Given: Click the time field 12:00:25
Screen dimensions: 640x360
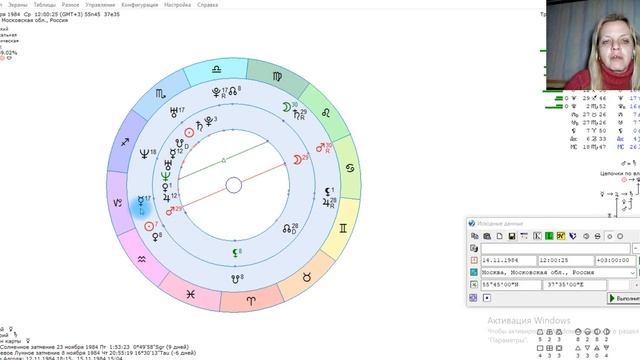Looking at the screenshot, I should click(566, 260).
